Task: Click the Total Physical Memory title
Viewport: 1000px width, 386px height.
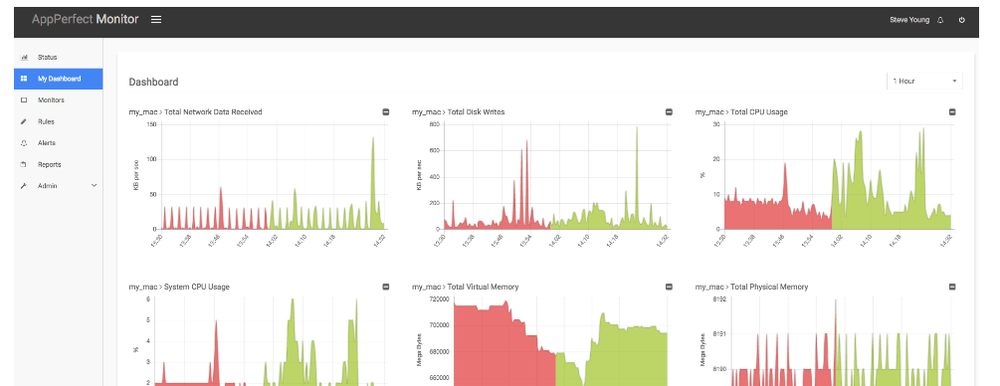Action: 751,287
